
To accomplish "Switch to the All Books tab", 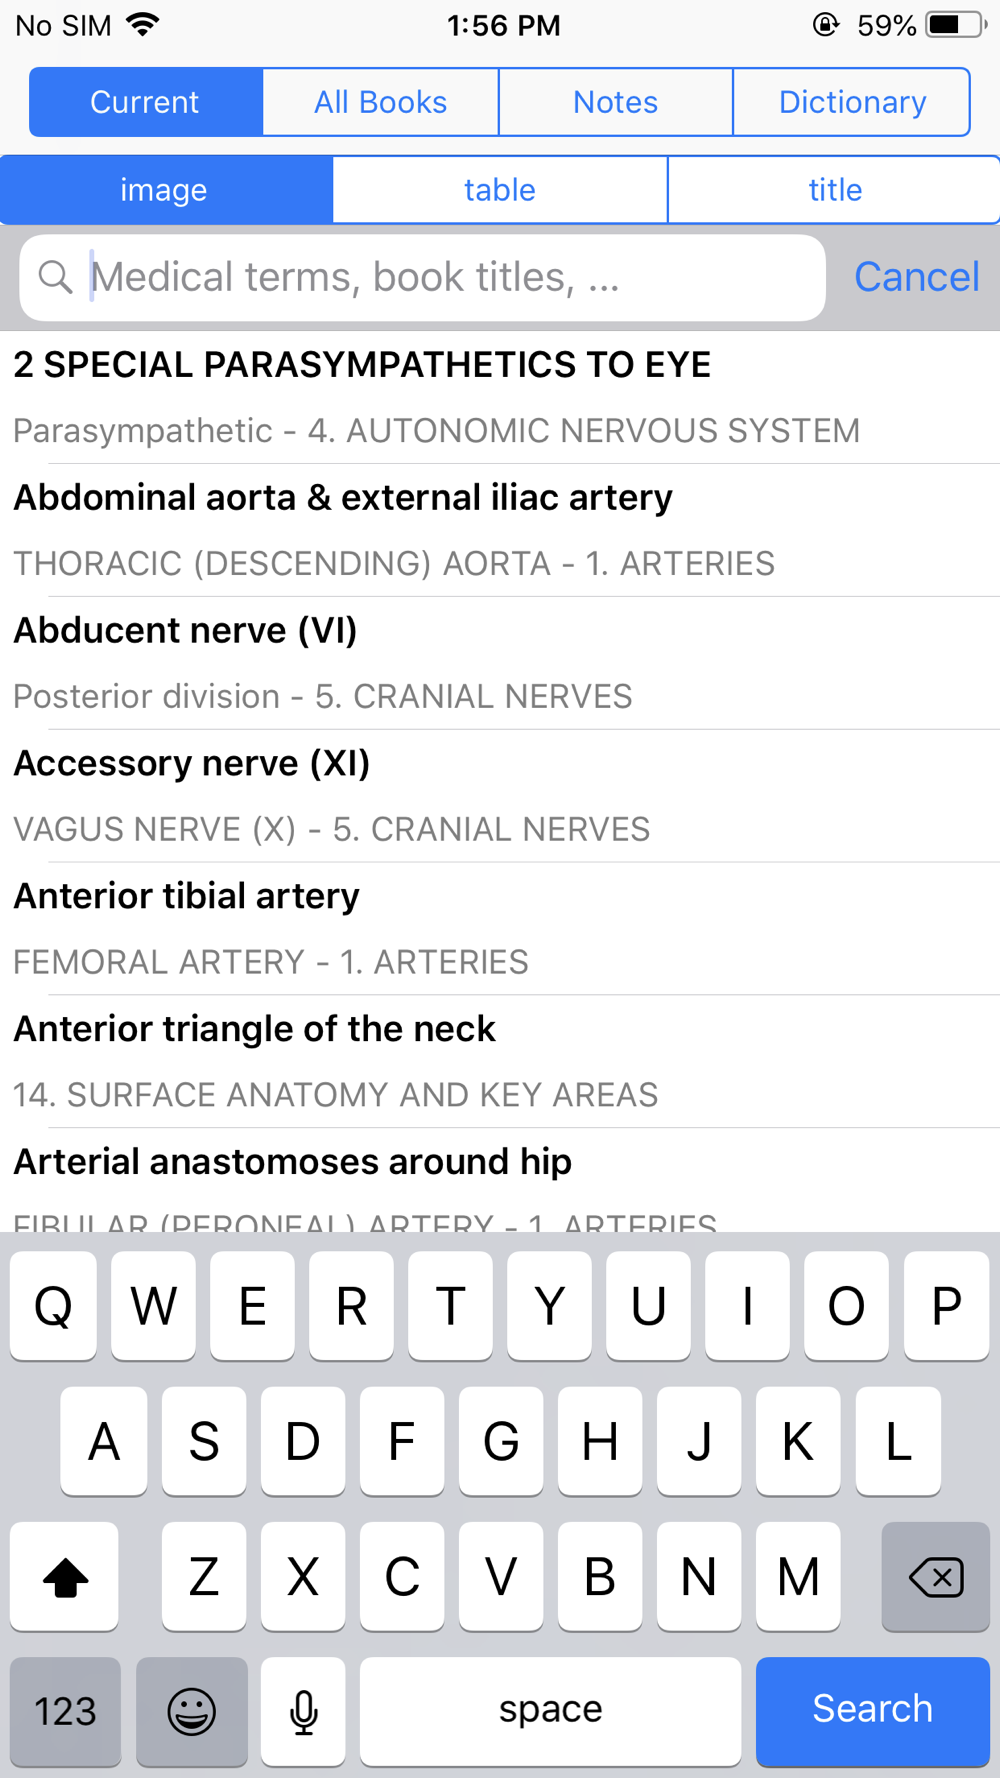I will click(x=381, y=102).
